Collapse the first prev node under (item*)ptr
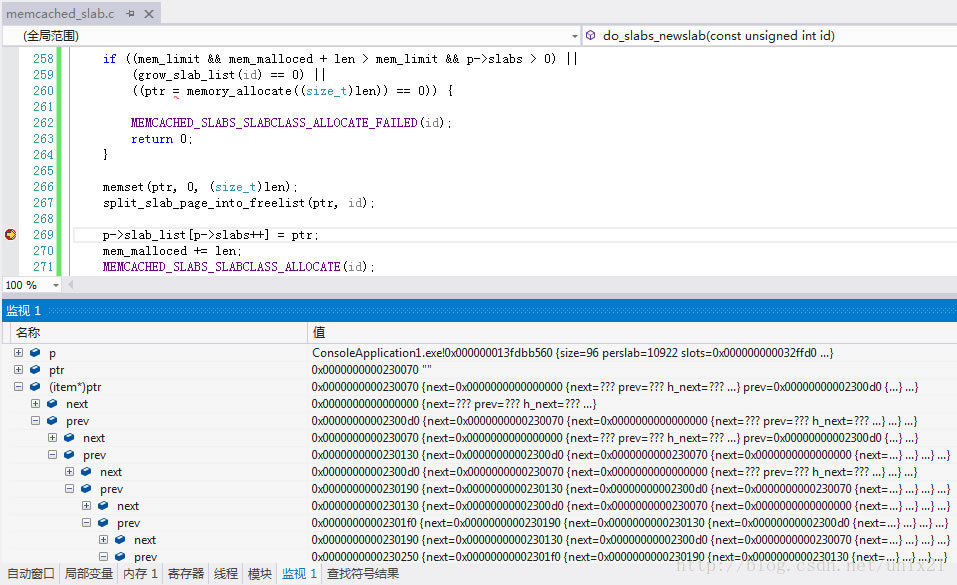 [35, 421]
